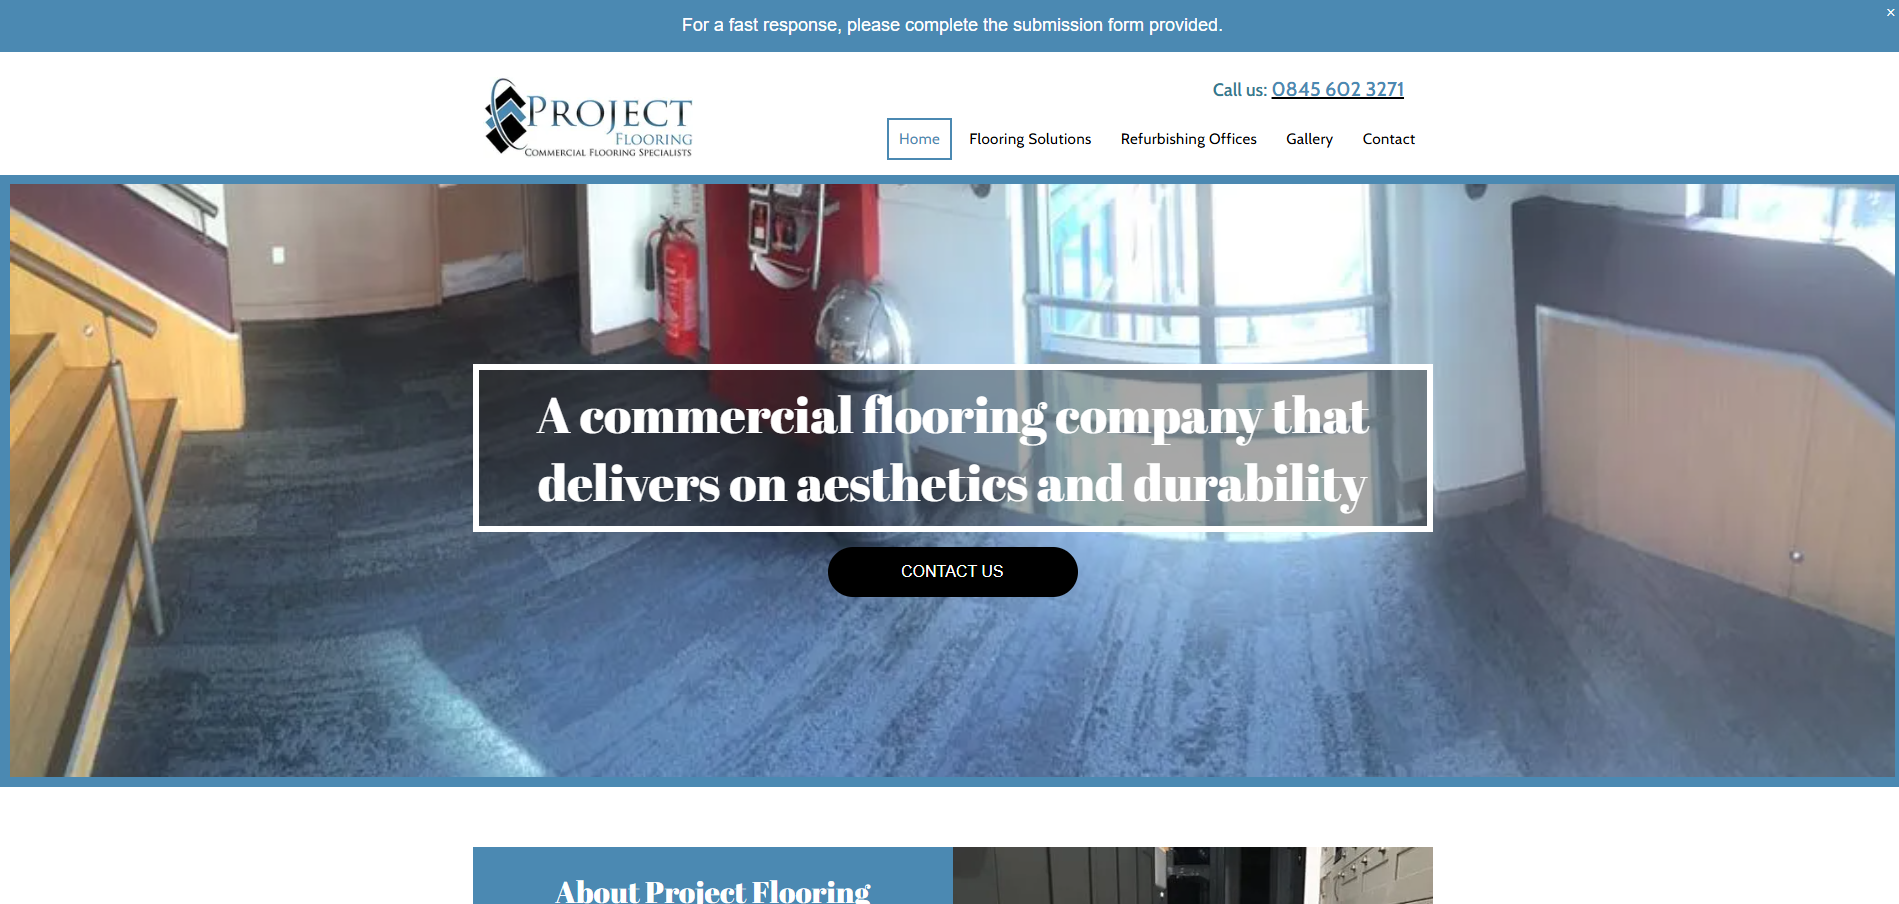This screenshot has width=1899, height=904.
Task: Click the 'Commercial Flooring Specialists' logo tagline
Action: tap(608, 153)
